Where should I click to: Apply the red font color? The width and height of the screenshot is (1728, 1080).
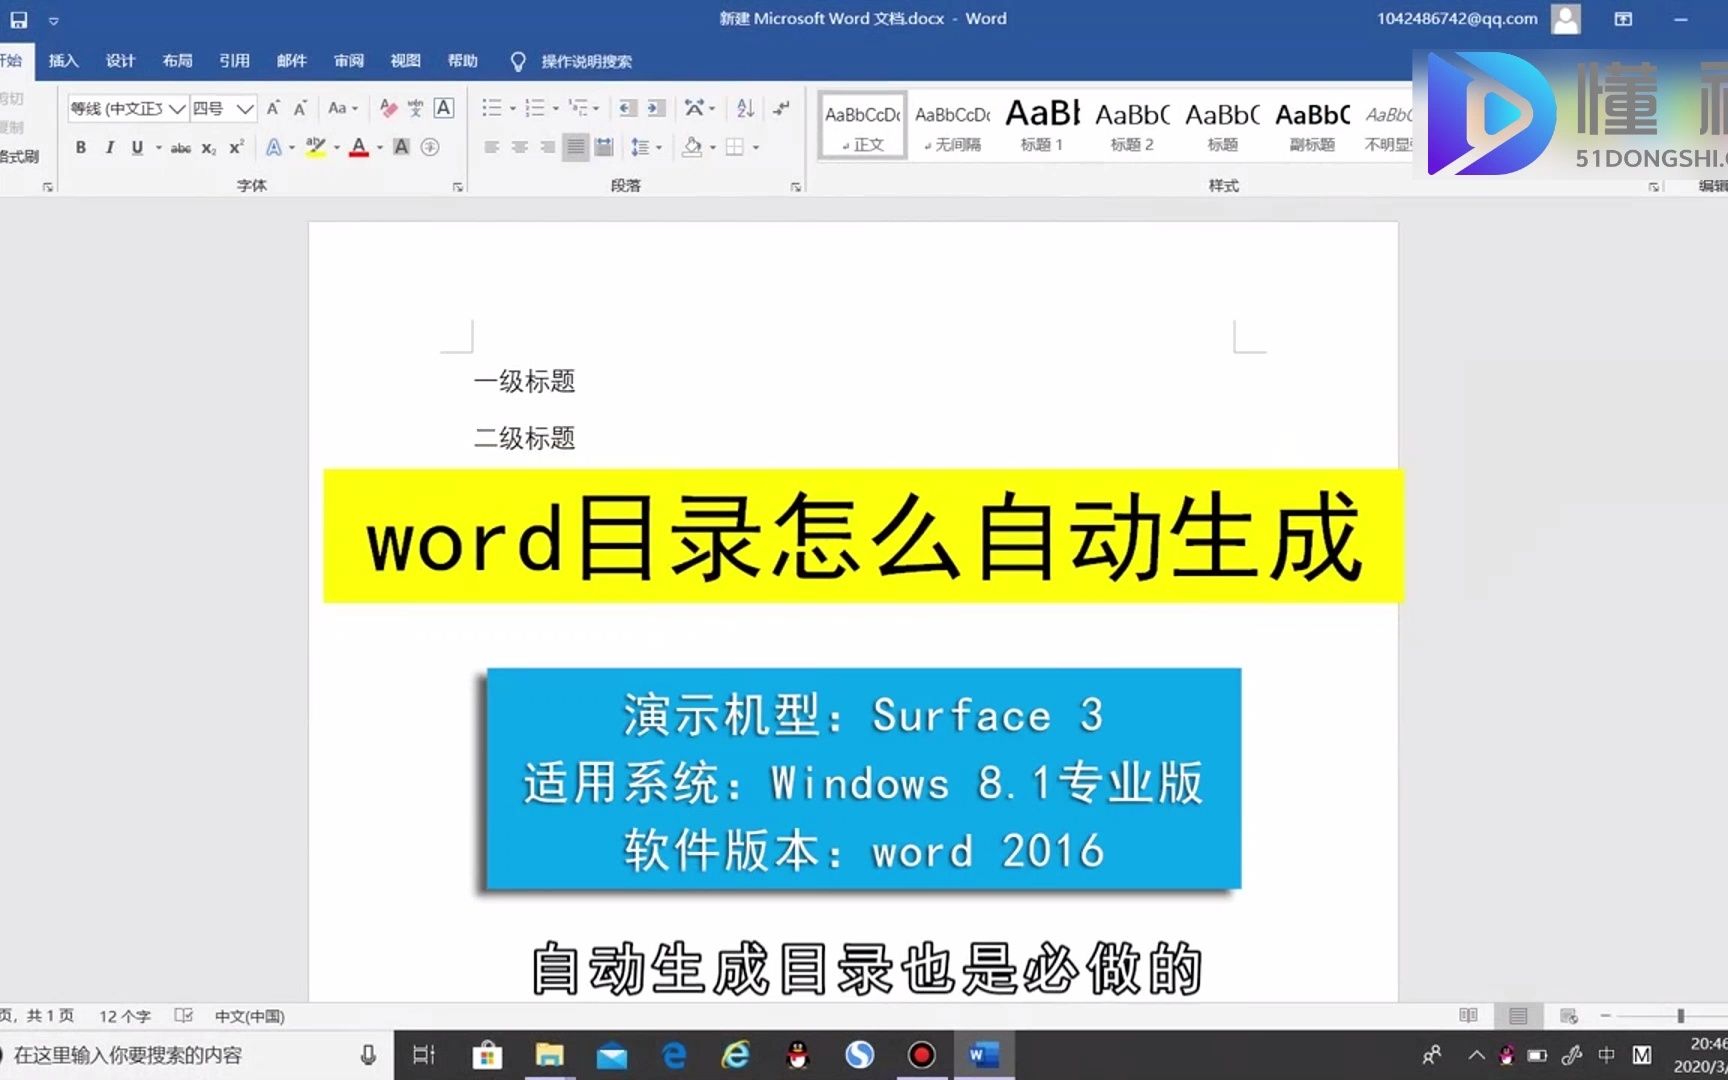pyautogui.click(x=359, y=147)
